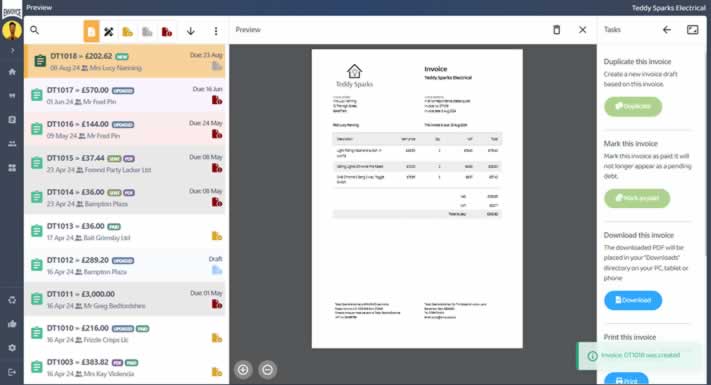Viewport: 711px width, 385px height.
Task: Select the highlighted orange document filter icon
Action: (x=91, y=31)
